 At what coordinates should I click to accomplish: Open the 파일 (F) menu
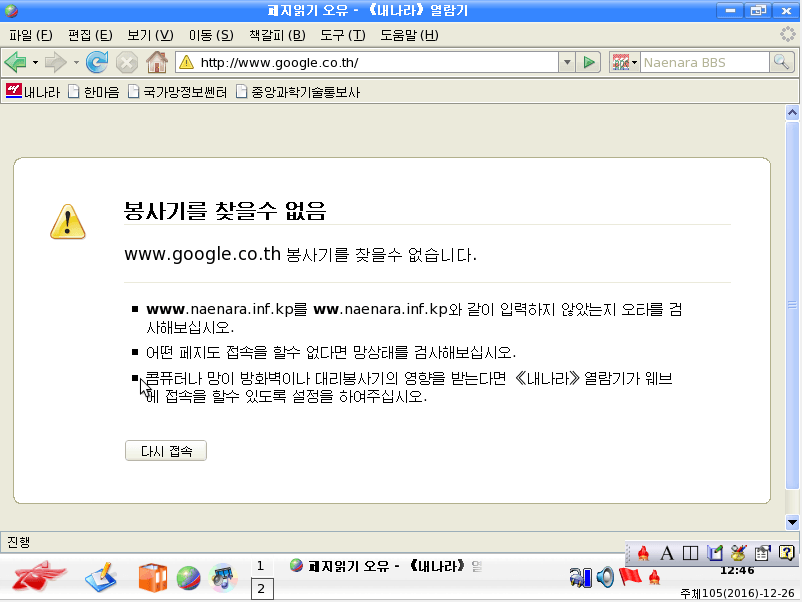pyautogui.click(x=31, y=35)
